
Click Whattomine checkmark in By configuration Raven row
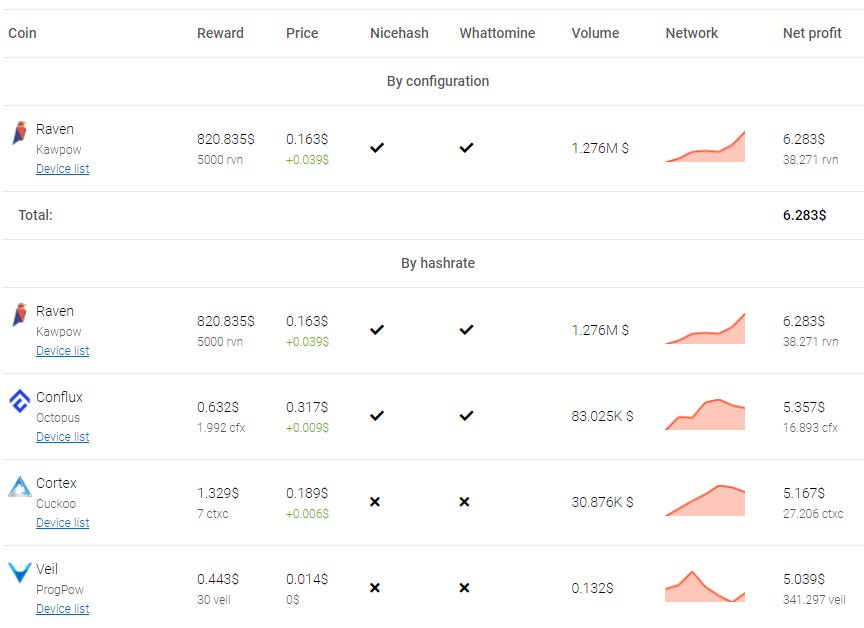point(466,148)
